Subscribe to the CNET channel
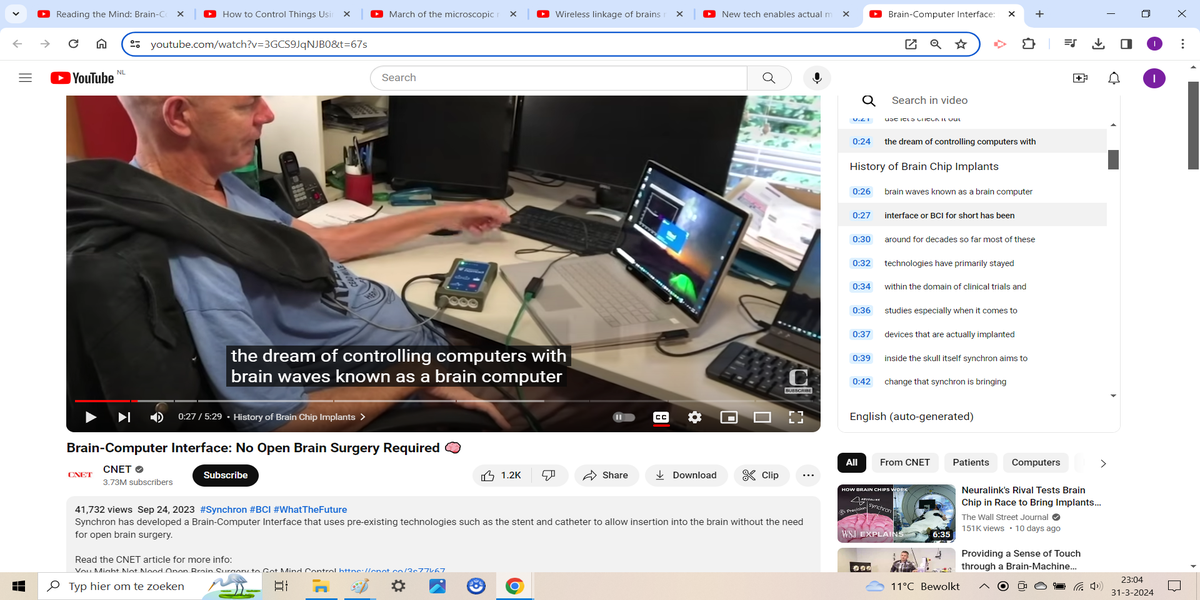Viewport: 1200px width, 600px height. point(226,475)
